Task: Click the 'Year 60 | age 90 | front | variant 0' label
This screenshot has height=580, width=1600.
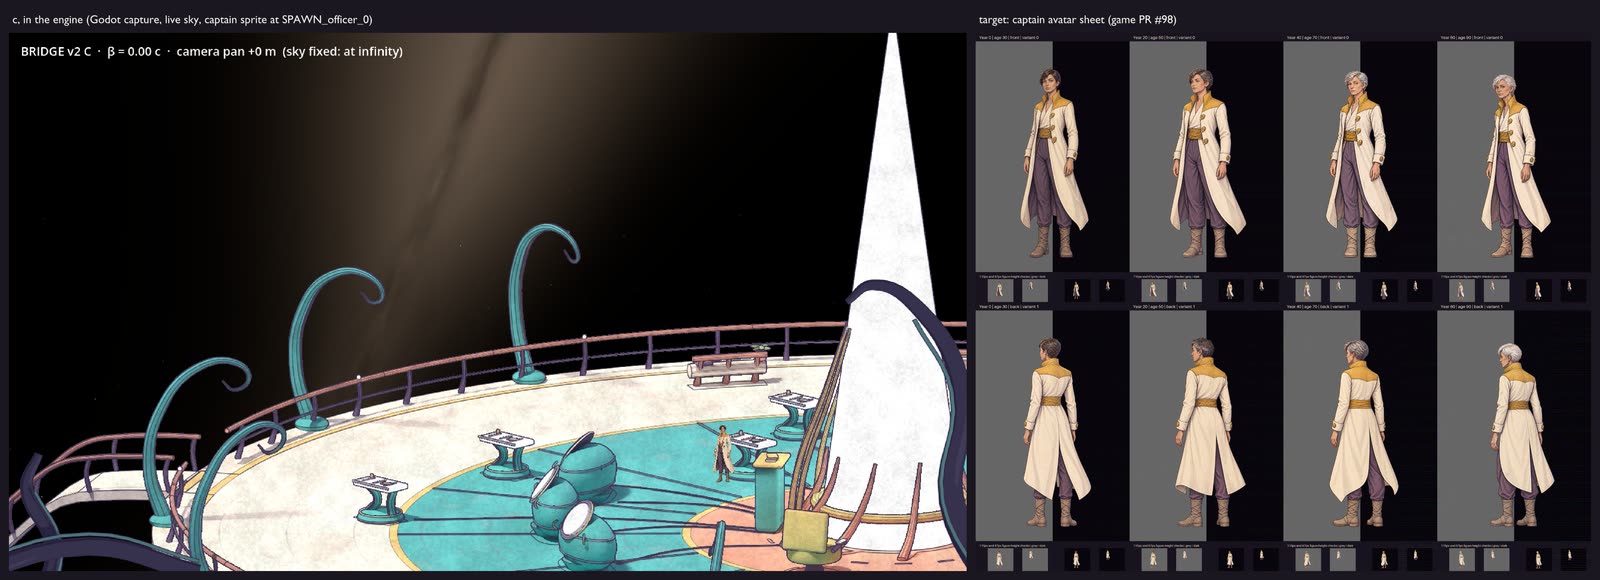Action: 1471,38
